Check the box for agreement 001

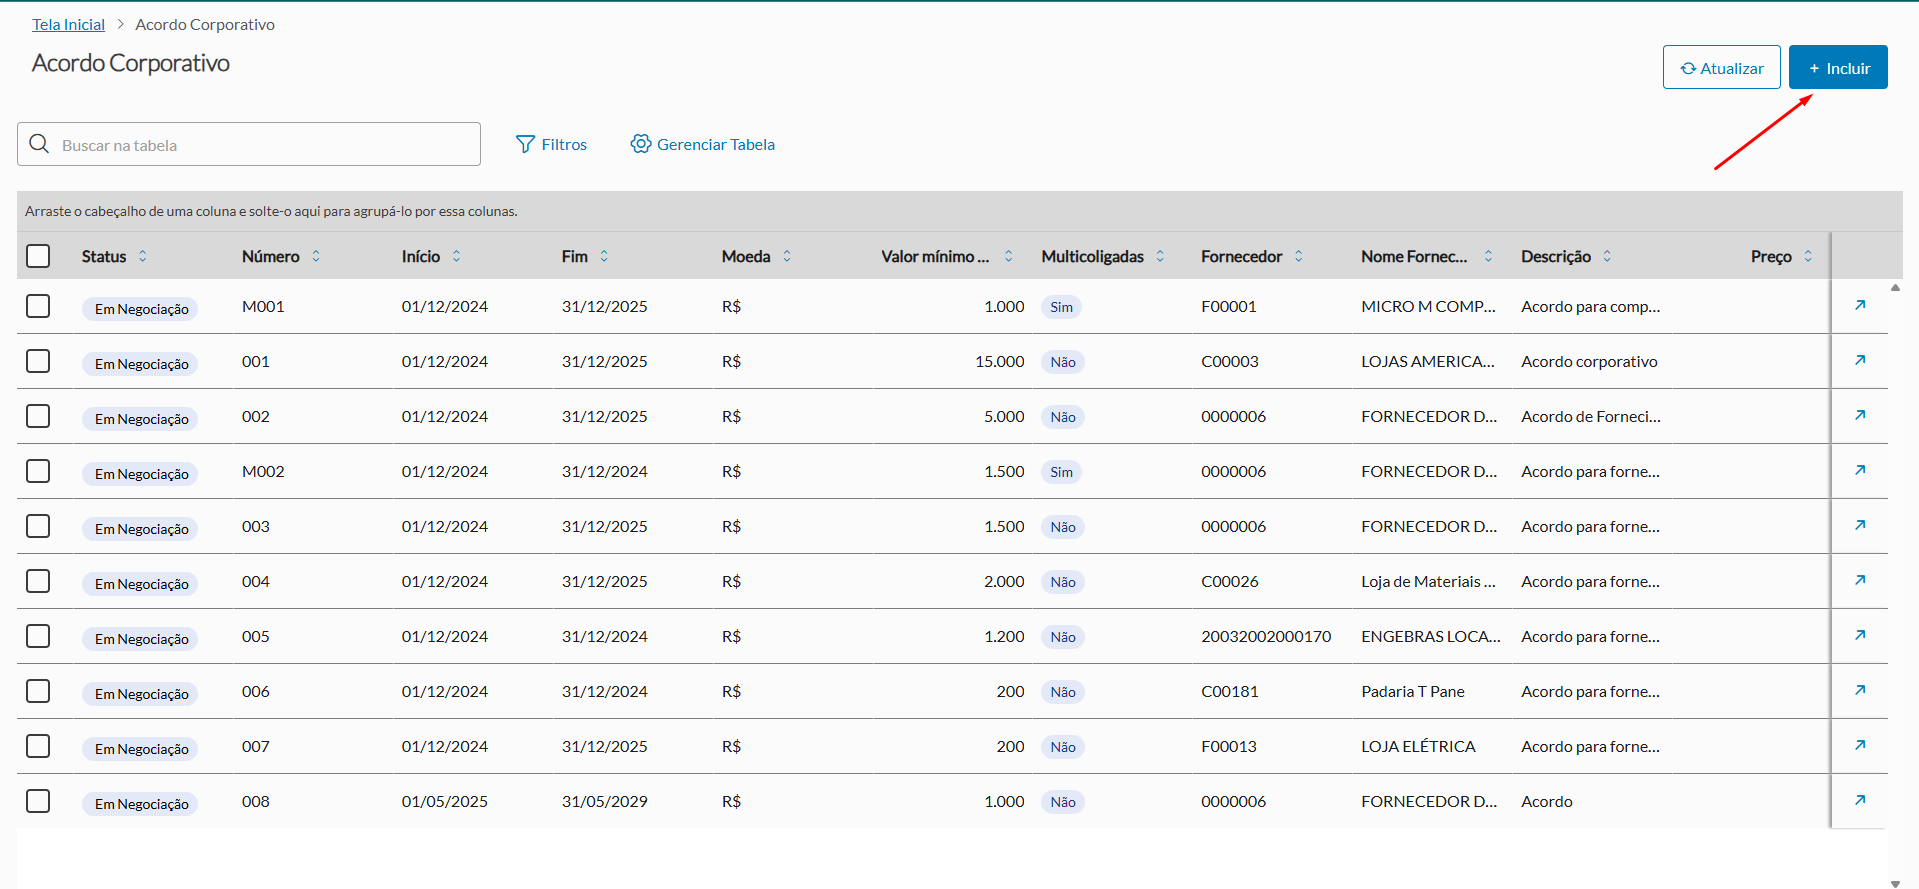click(38, 361)
